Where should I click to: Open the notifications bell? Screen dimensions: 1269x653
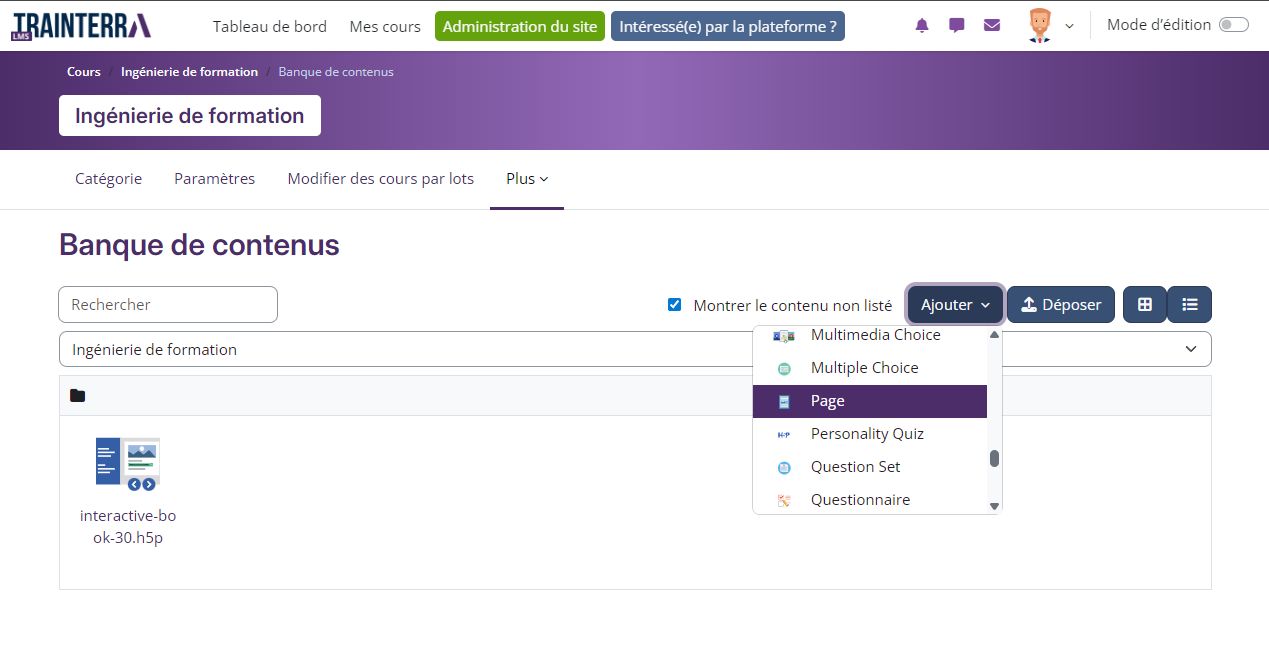click(921, 25)
